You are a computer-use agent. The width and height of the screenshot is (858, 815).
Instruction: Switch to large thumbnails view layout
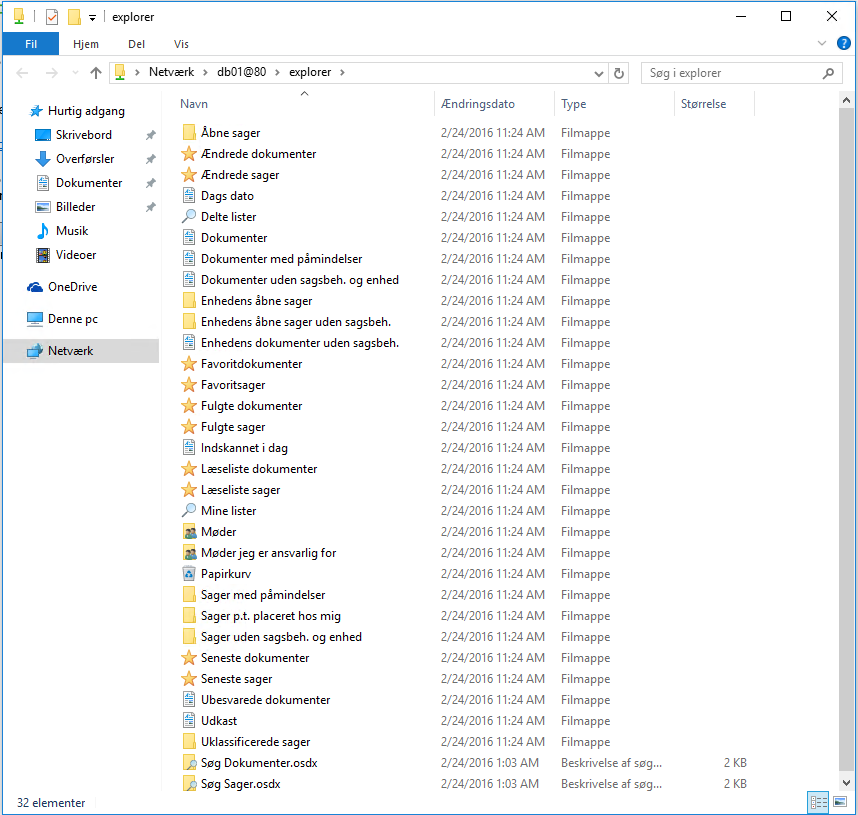click(x=840, y=802)
